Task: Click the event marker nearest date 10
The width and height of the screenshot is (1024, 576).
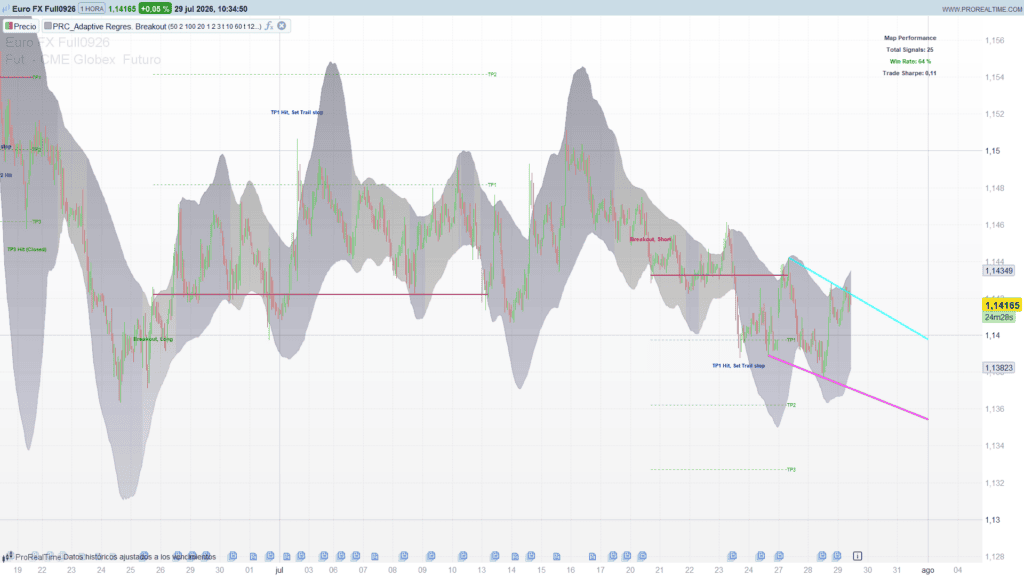Action: click(x=462, y=556)
